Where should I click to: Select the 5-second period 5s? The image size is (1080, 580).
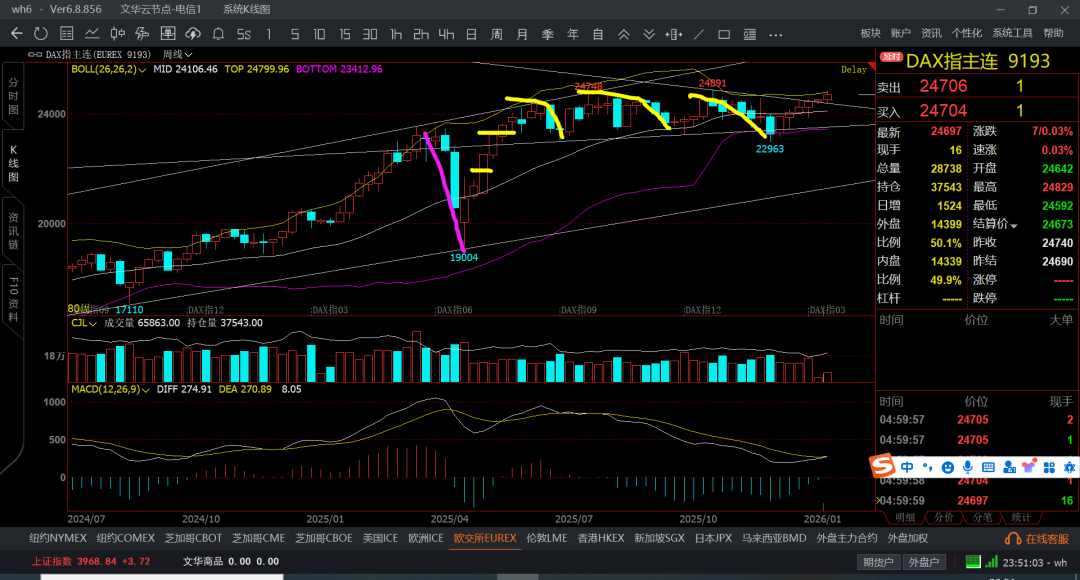click(244, 34)
